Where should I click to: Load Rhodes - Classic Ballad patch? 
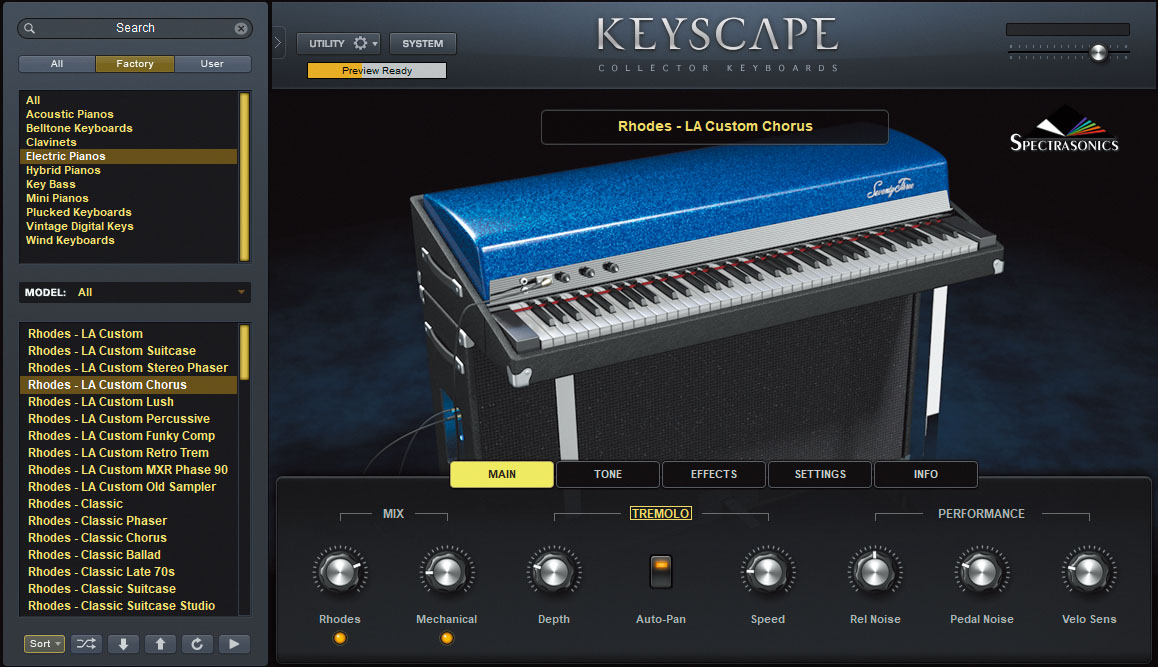coord(129,555)
